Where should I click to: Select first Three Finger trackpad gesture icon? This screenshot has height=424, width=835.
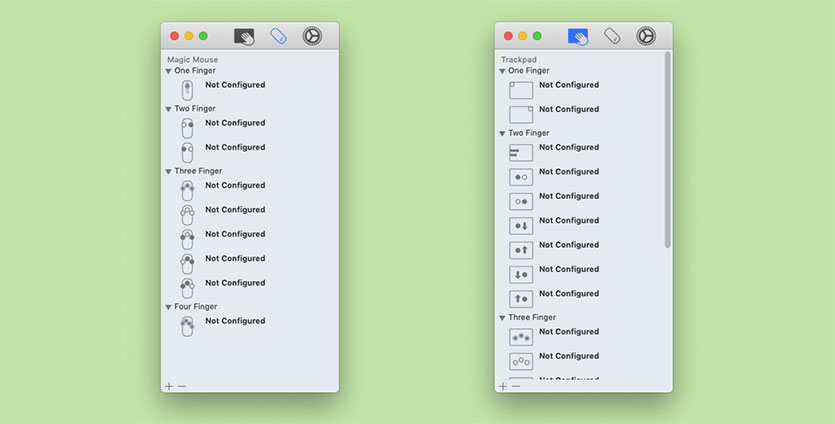click(x=520, y=337)
